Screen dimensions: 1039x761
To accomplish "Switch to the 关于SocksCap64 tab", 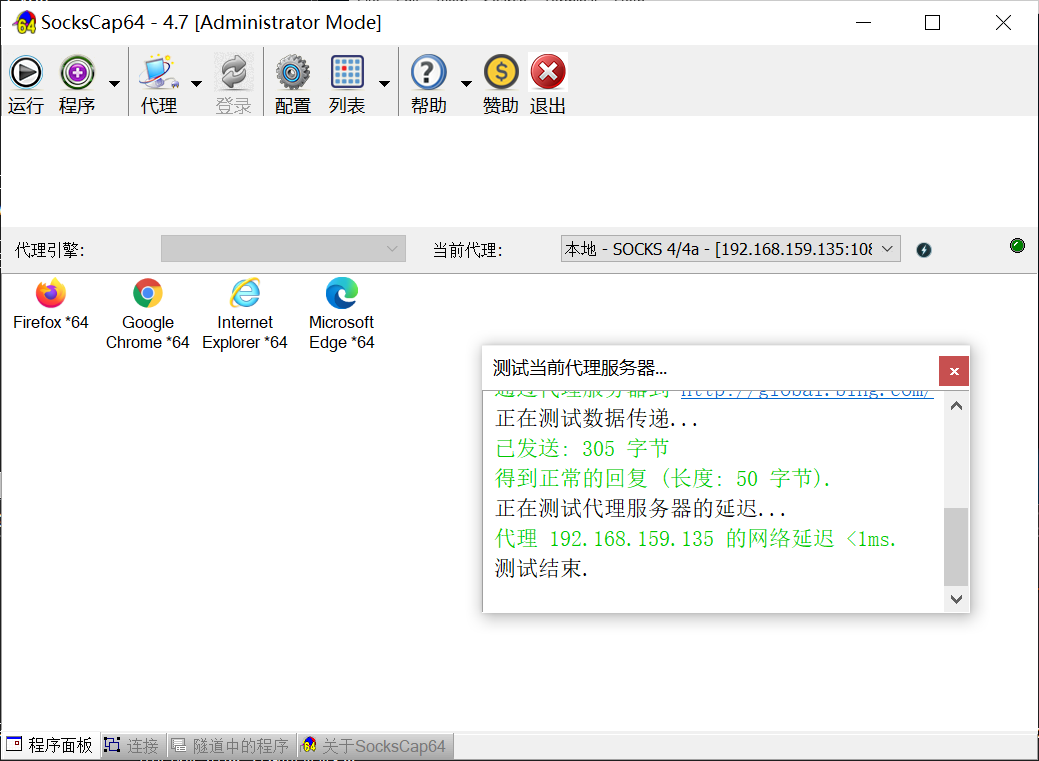I will click(376, 746).
